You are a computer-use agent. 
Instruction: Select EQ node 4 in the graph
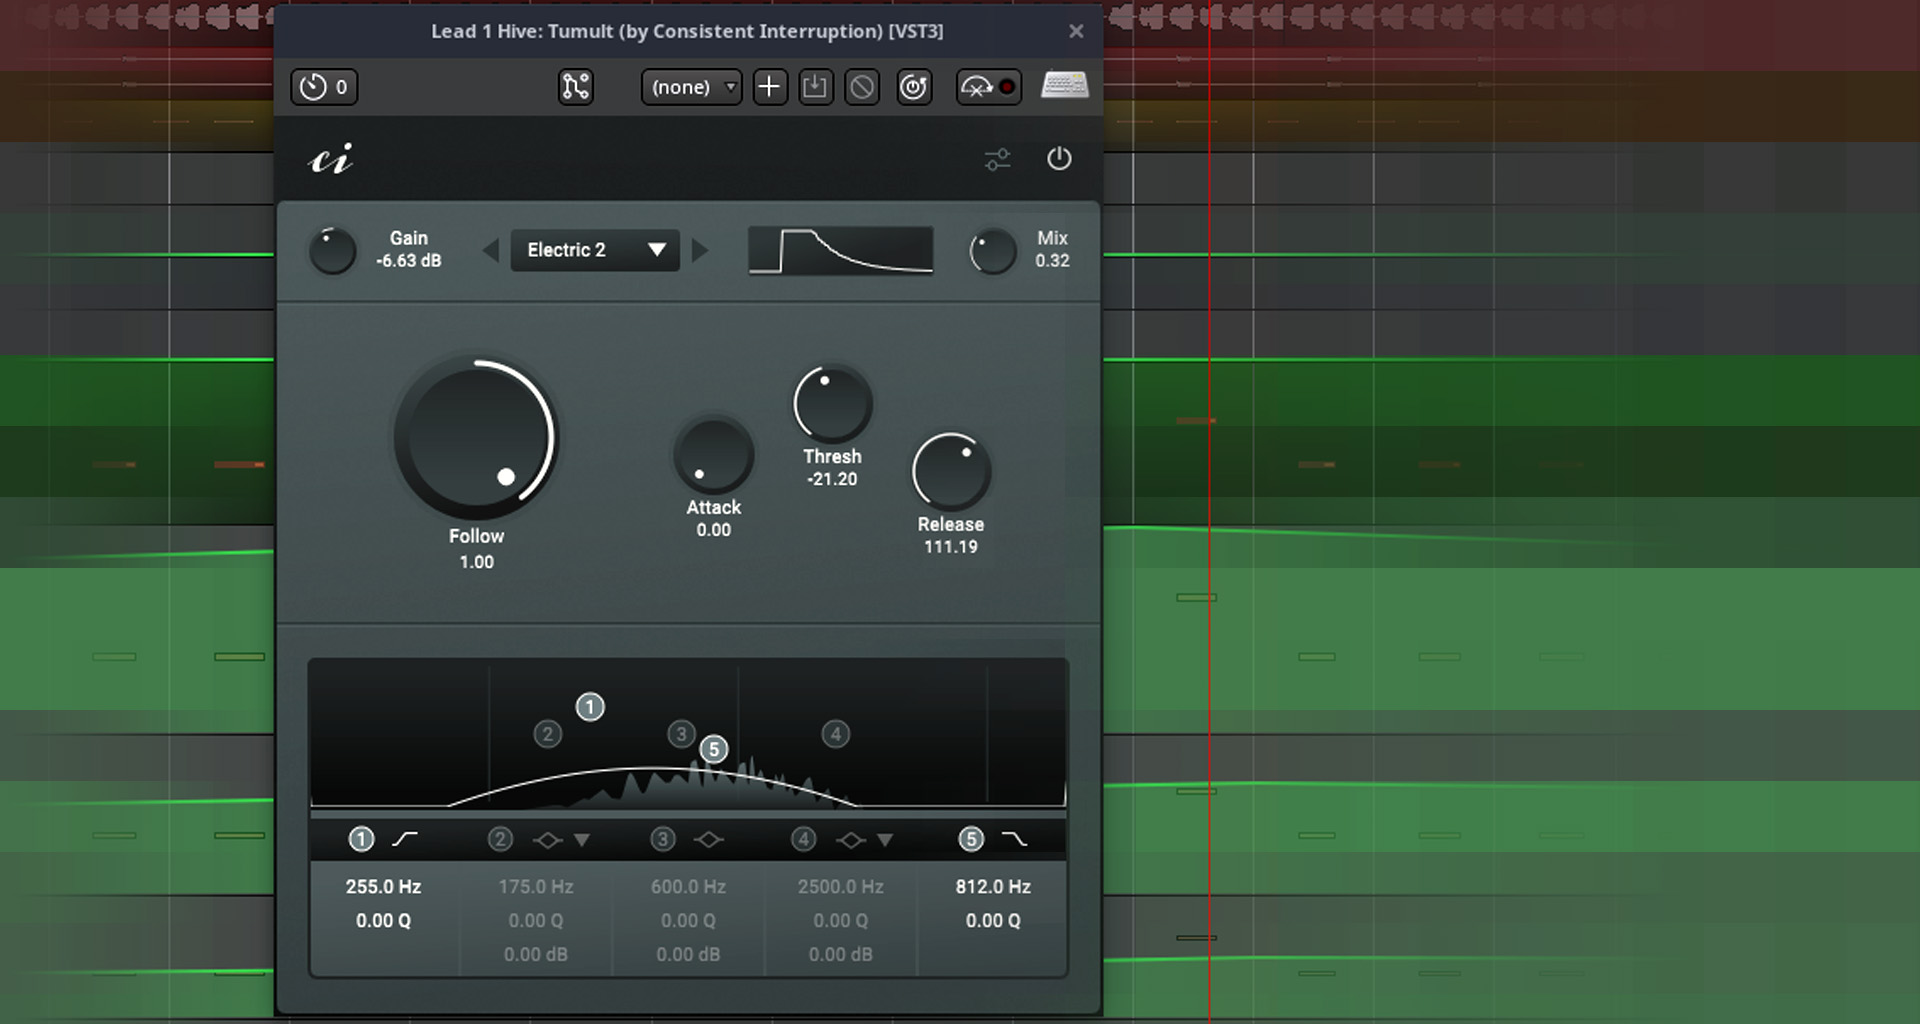click(x=836, y=734)
